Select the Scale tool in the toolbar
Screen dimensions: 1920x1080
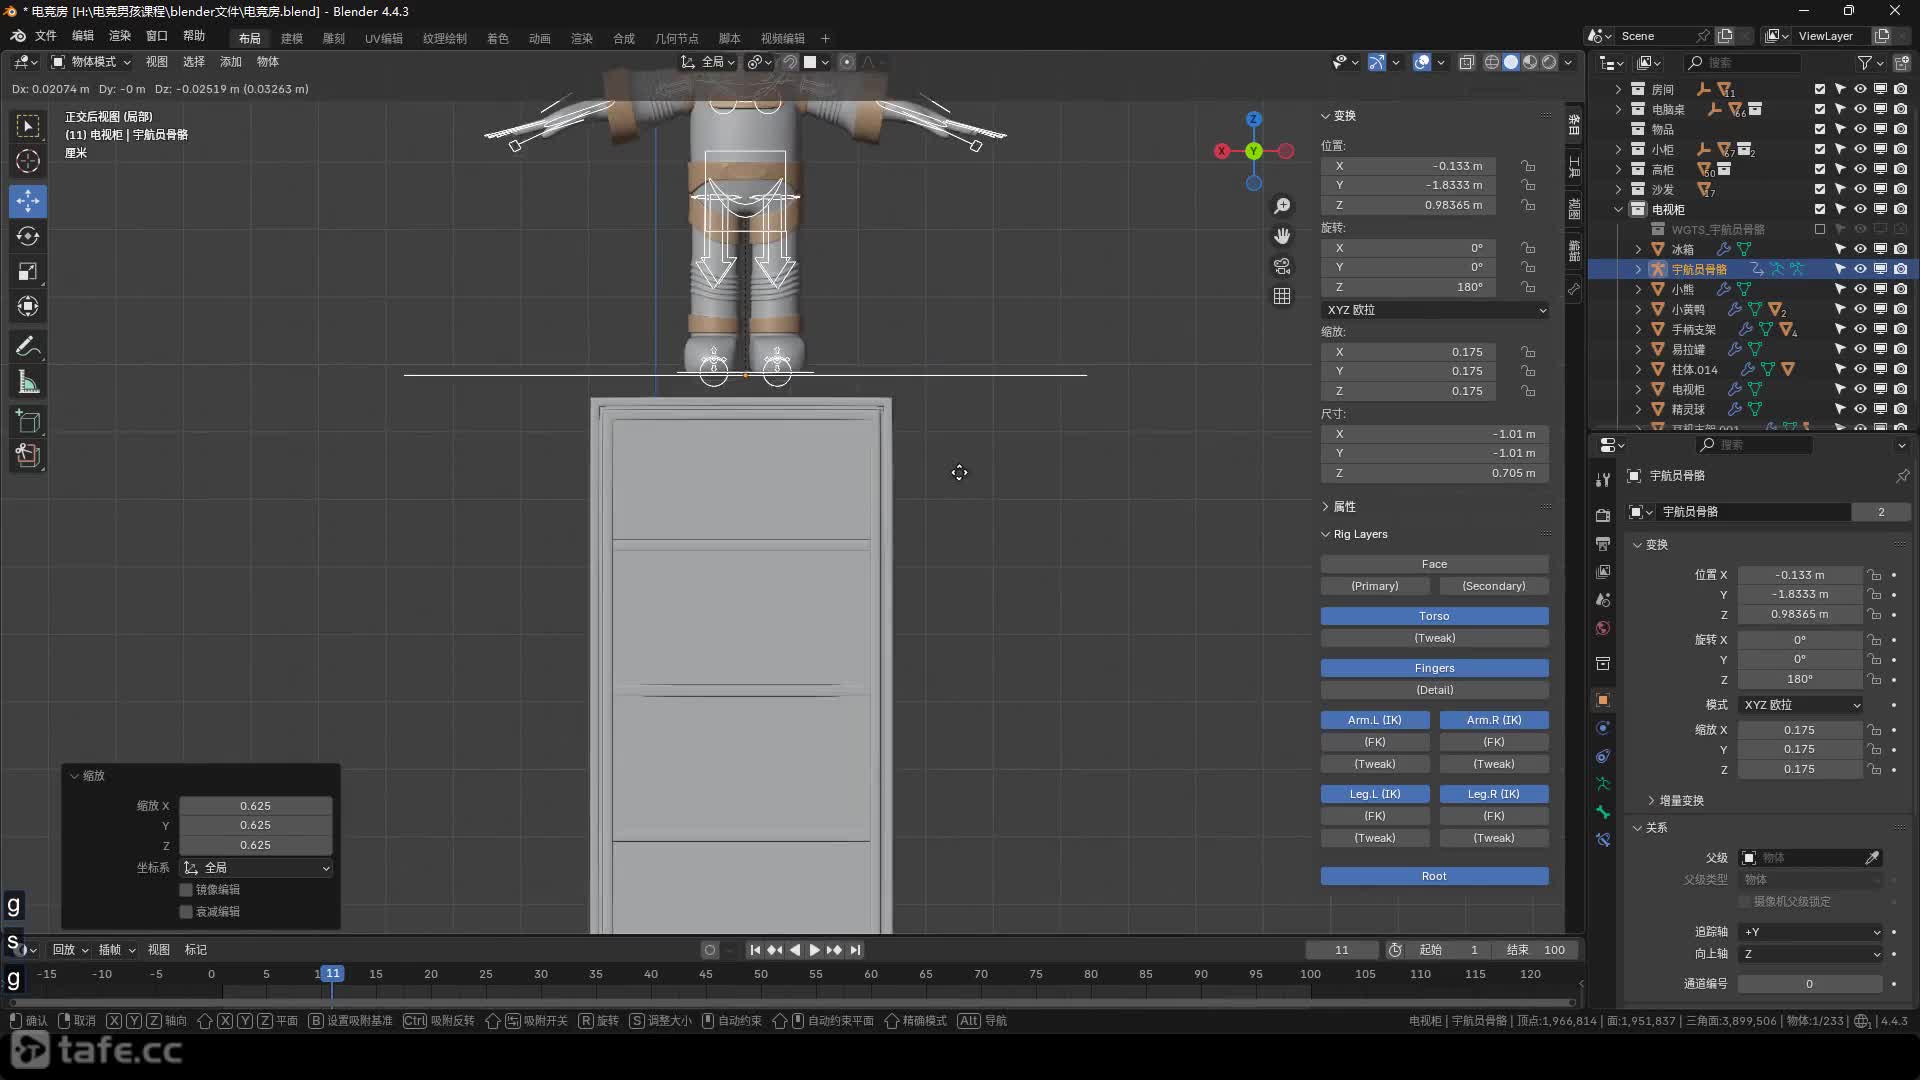pyautogui.click(x=28, y=271)
